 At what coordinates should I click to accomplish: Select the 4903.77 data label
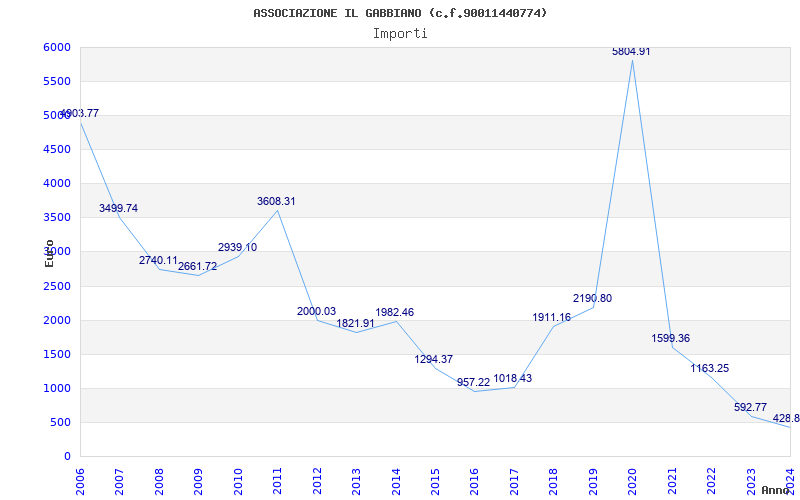click(x=80, y=113)
